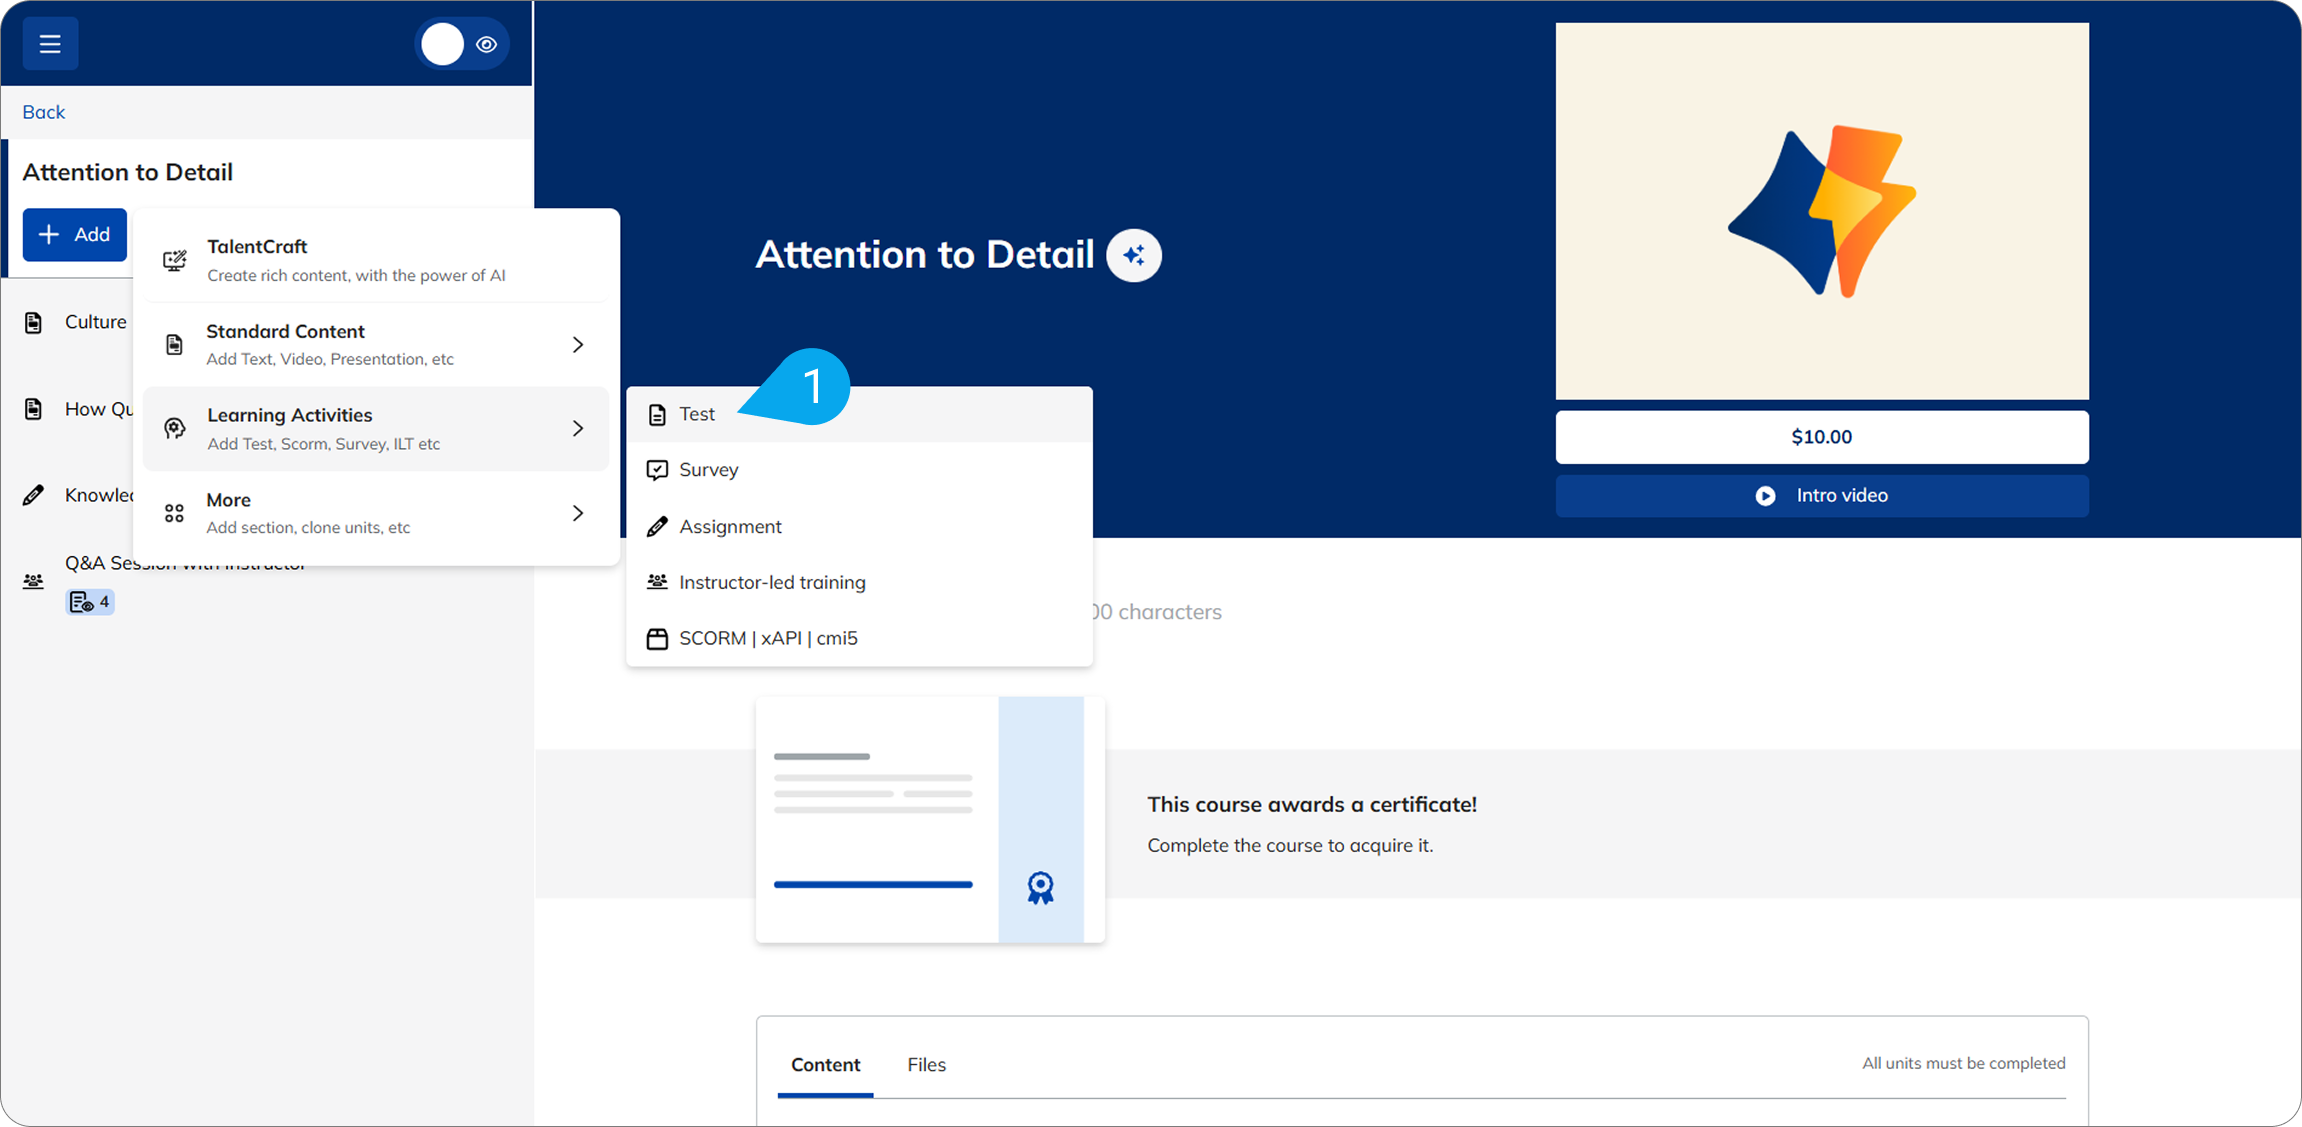The image size is (2302, 1127).
Task: Click the eye icon on the preview toggle
Action: (487, 44)
